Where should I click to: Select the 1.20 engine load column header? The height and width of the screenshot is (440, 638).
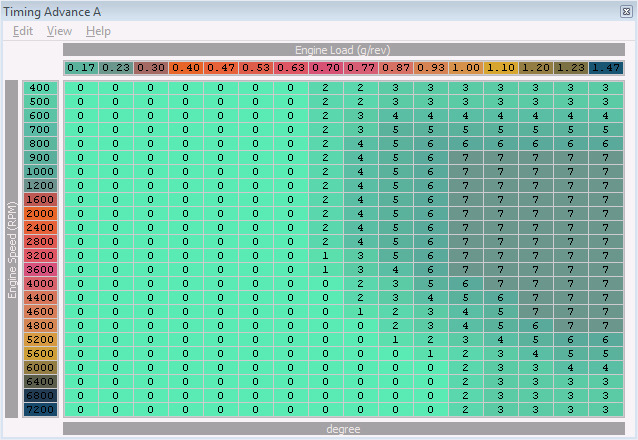pyautogui.click(x=535, y=68)
